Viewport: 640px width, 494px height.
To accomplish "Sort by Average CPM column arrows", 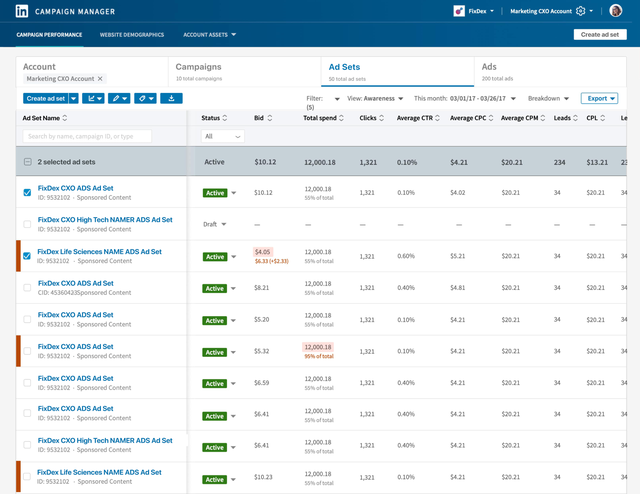I will coord(542,118).
